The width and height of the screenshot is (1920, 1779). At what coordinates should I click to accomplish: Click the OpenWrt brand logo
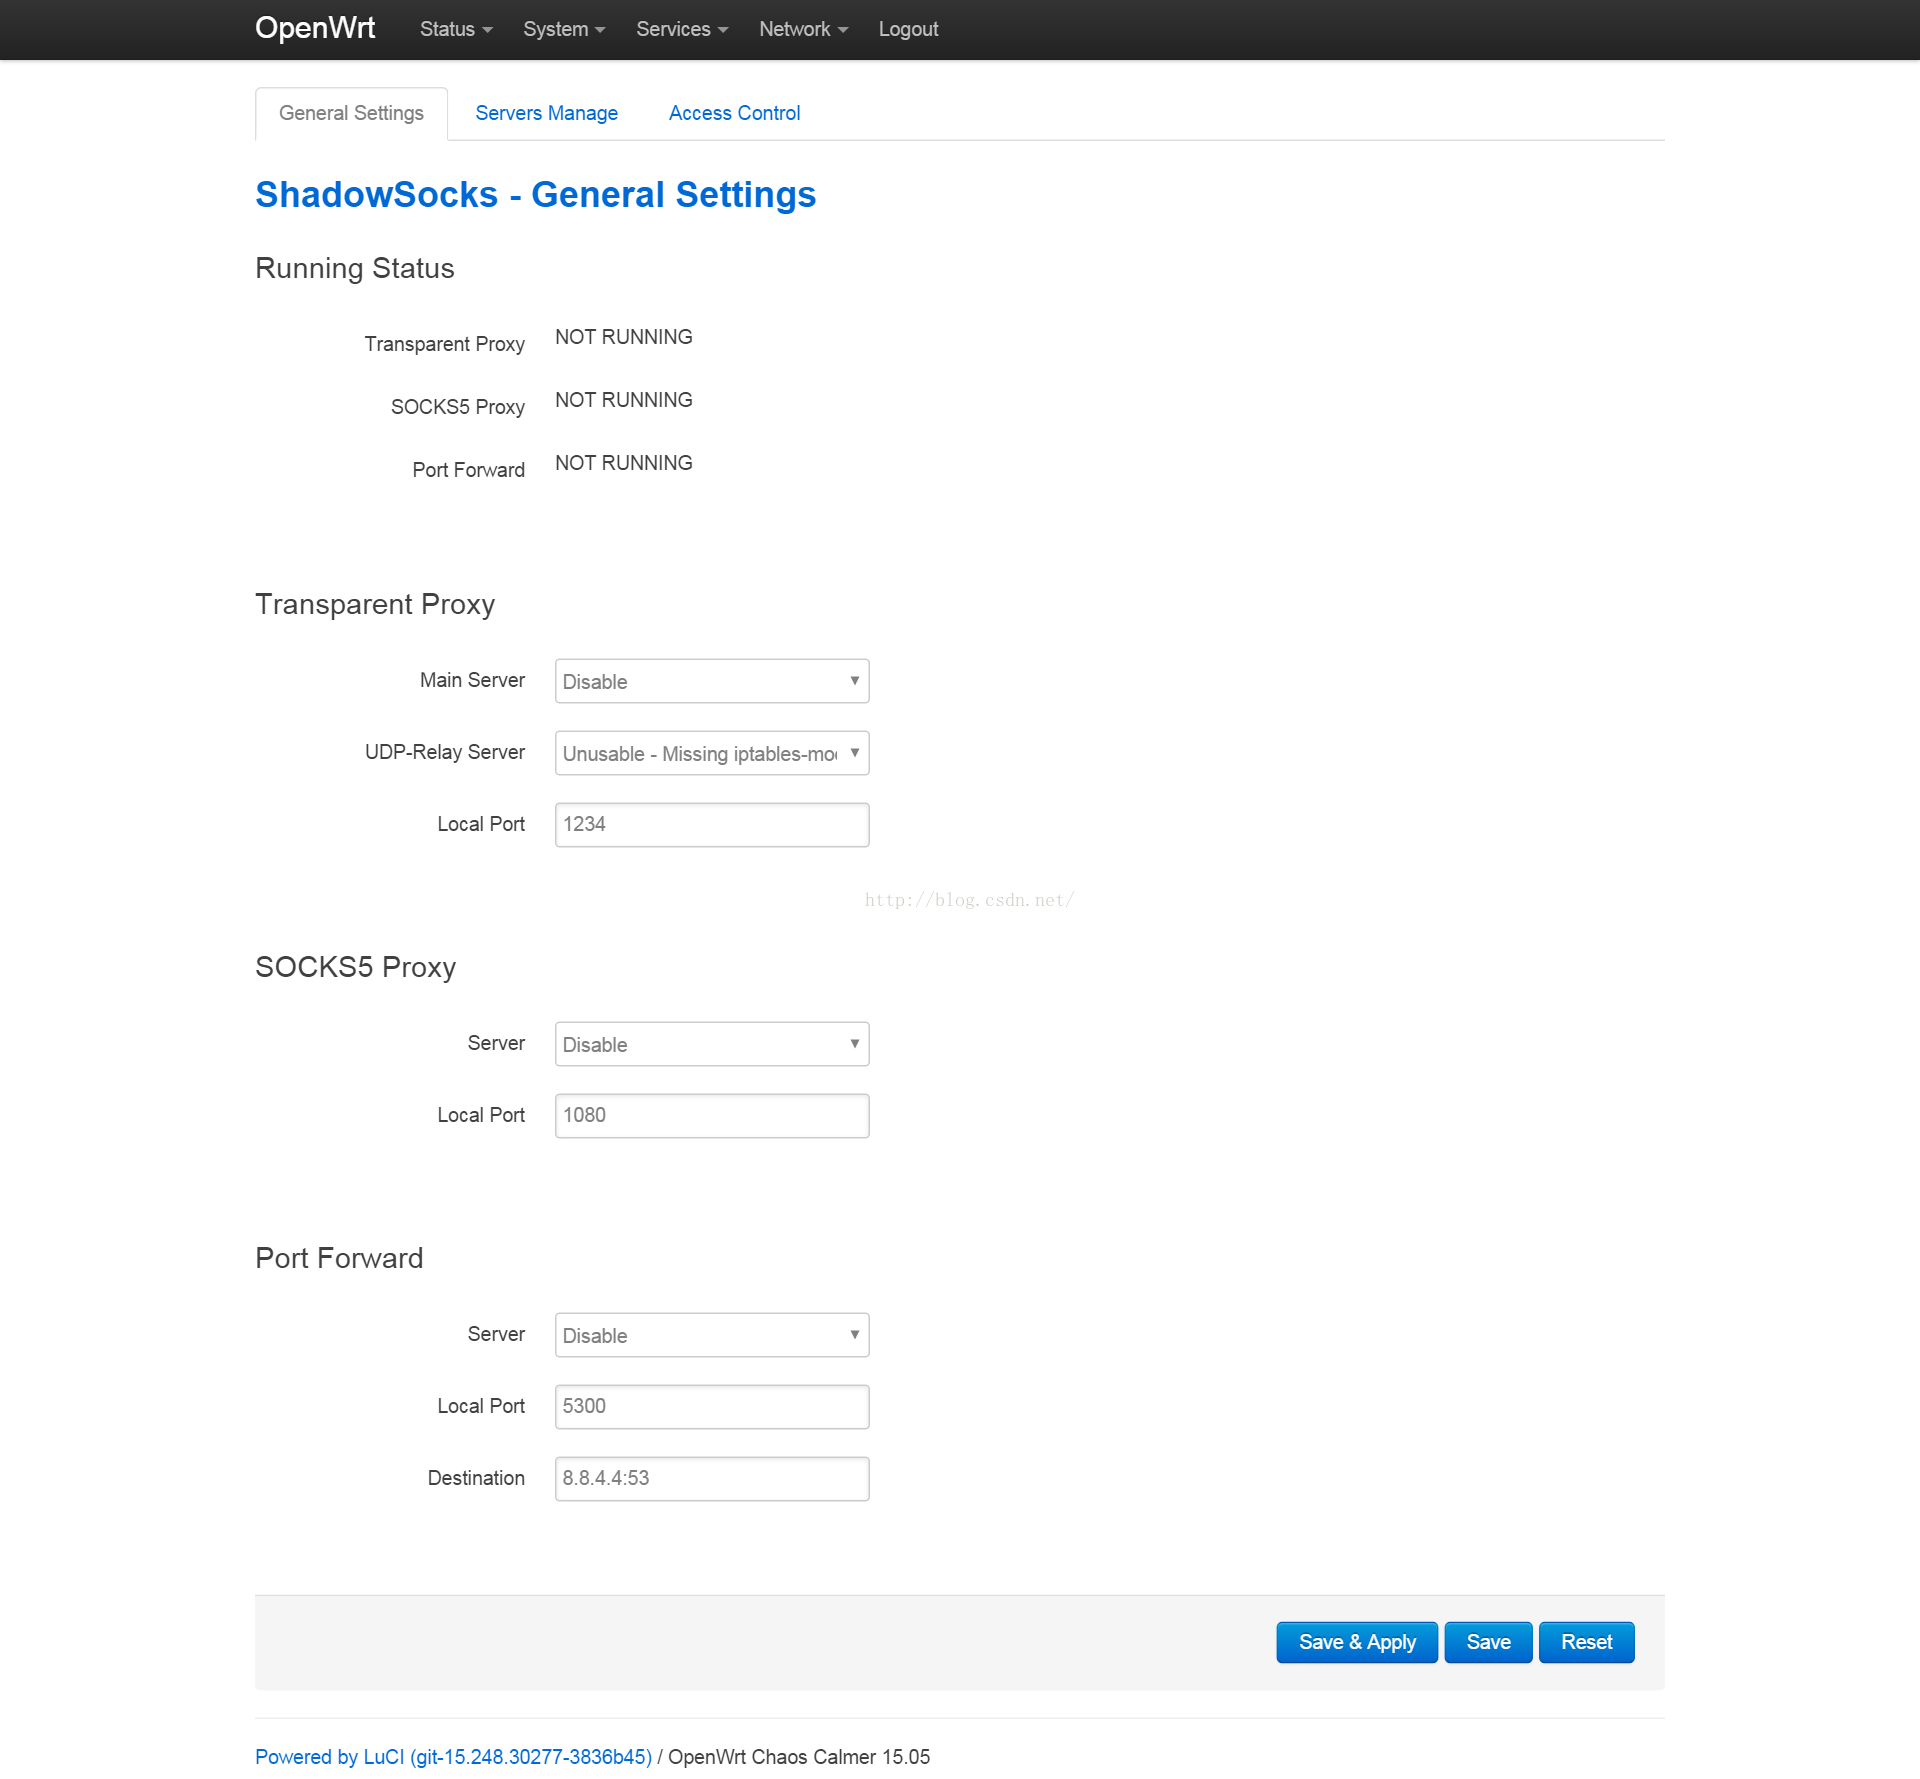coord(314,28)
